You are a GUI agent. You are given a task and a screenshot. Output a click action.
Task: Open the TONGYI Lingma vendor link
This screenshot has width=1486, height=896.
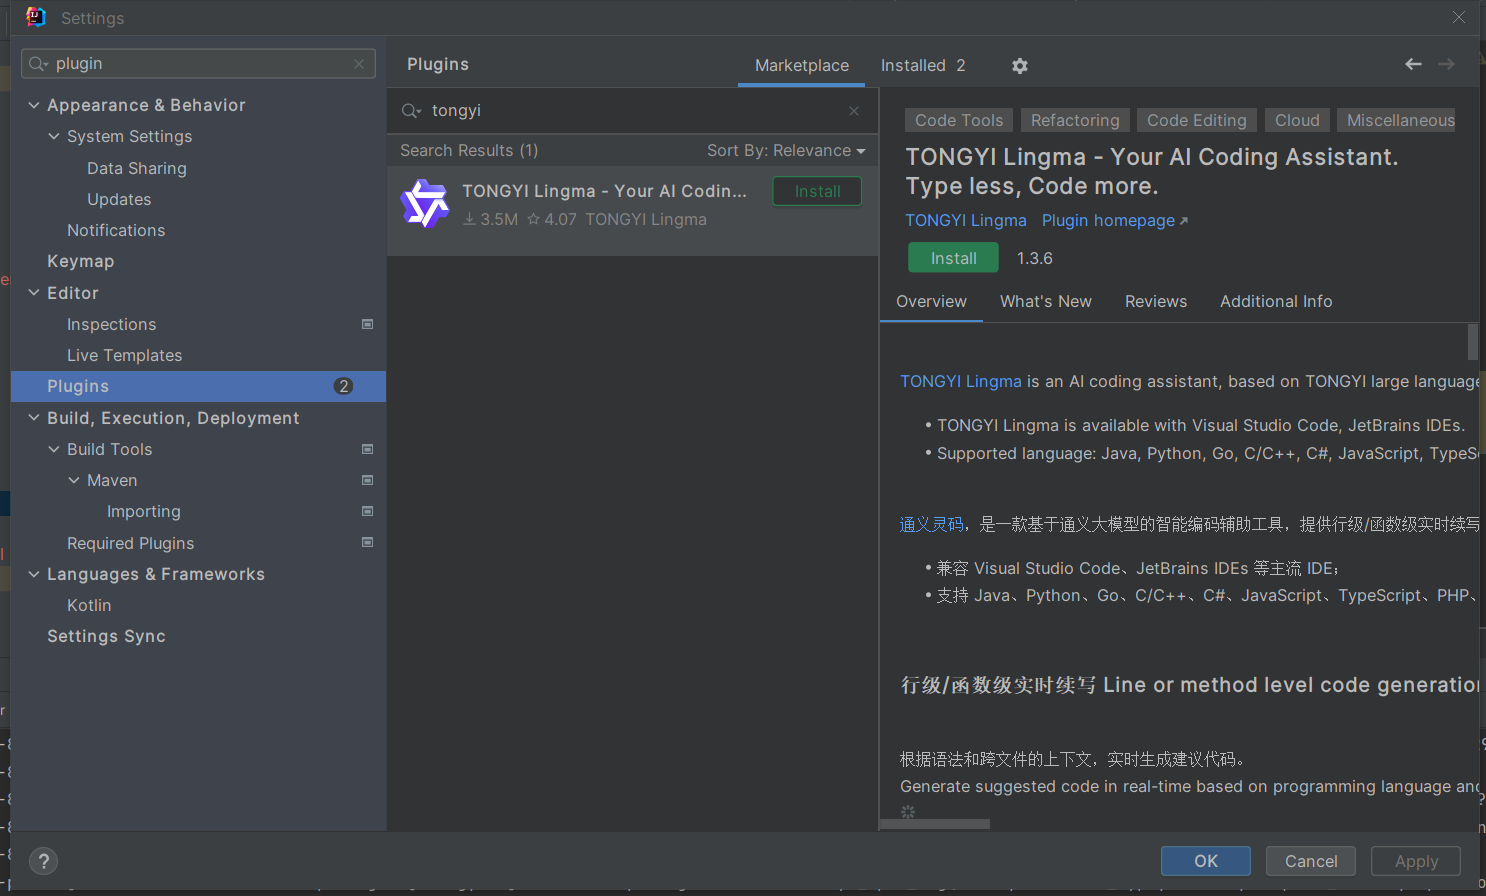pyautogui.click(x=966, y=220)
